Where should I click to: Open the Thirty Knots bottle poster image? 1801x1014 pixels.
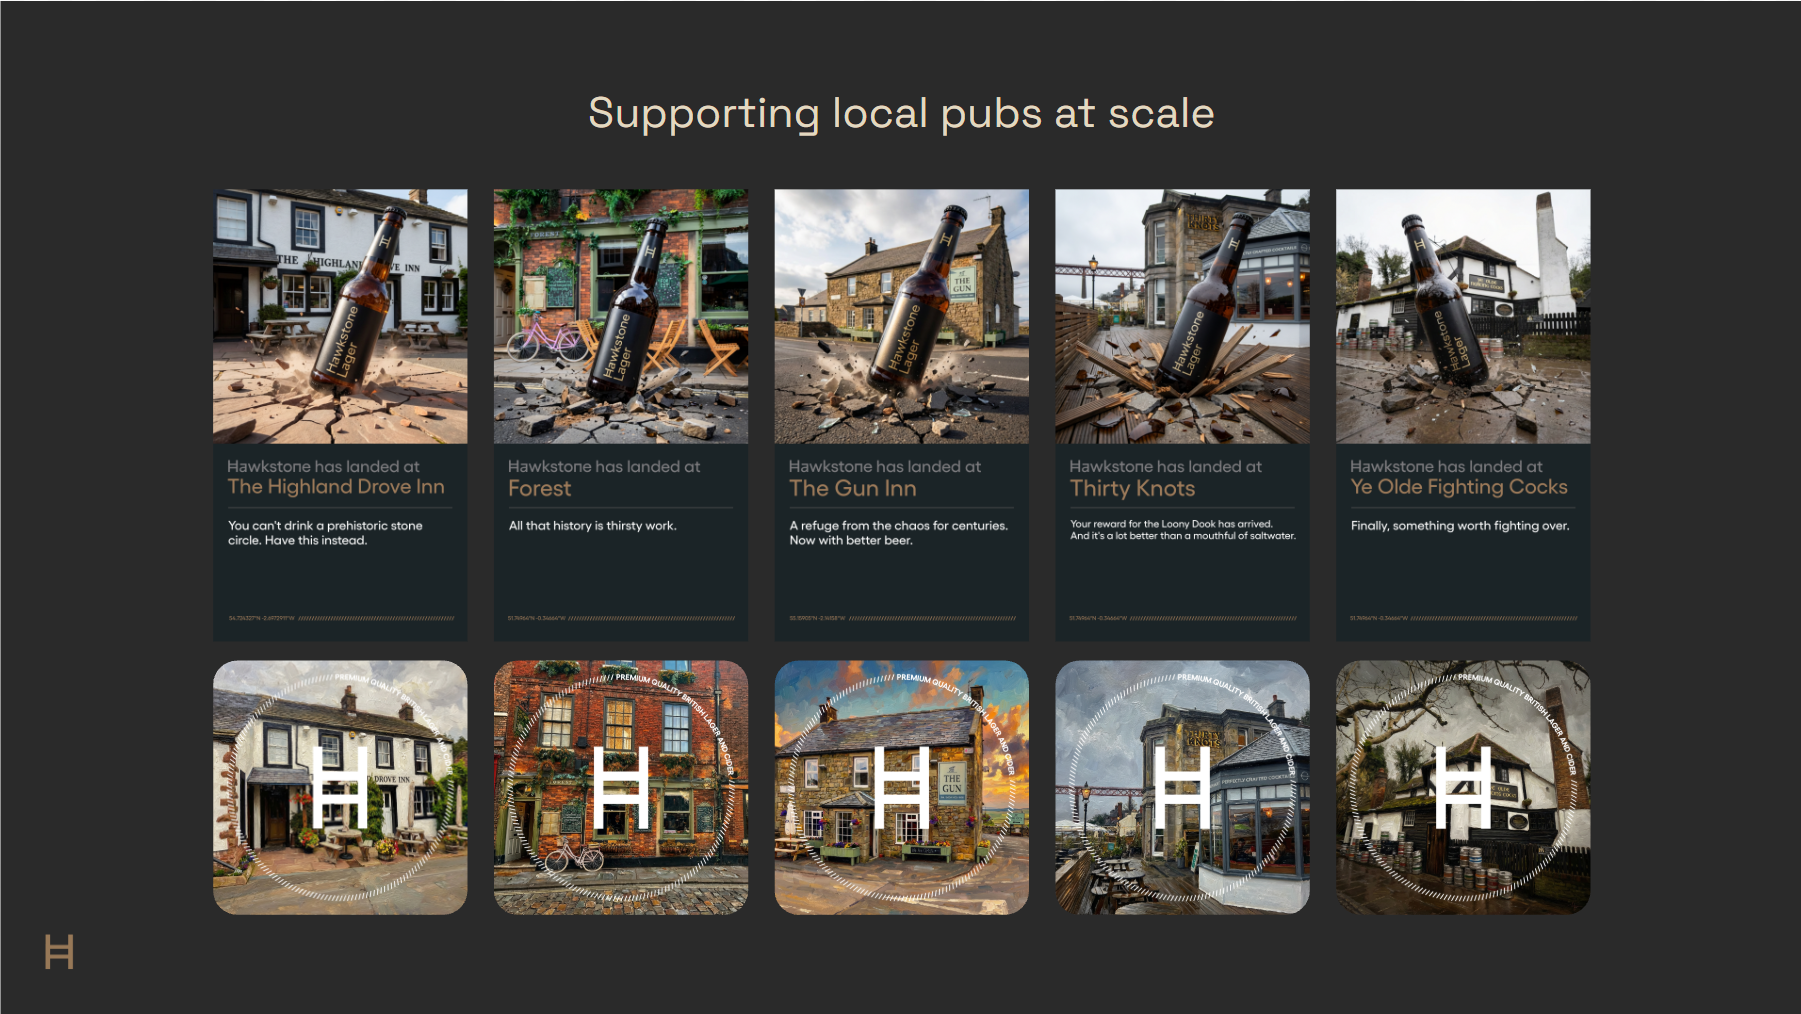1182,316
